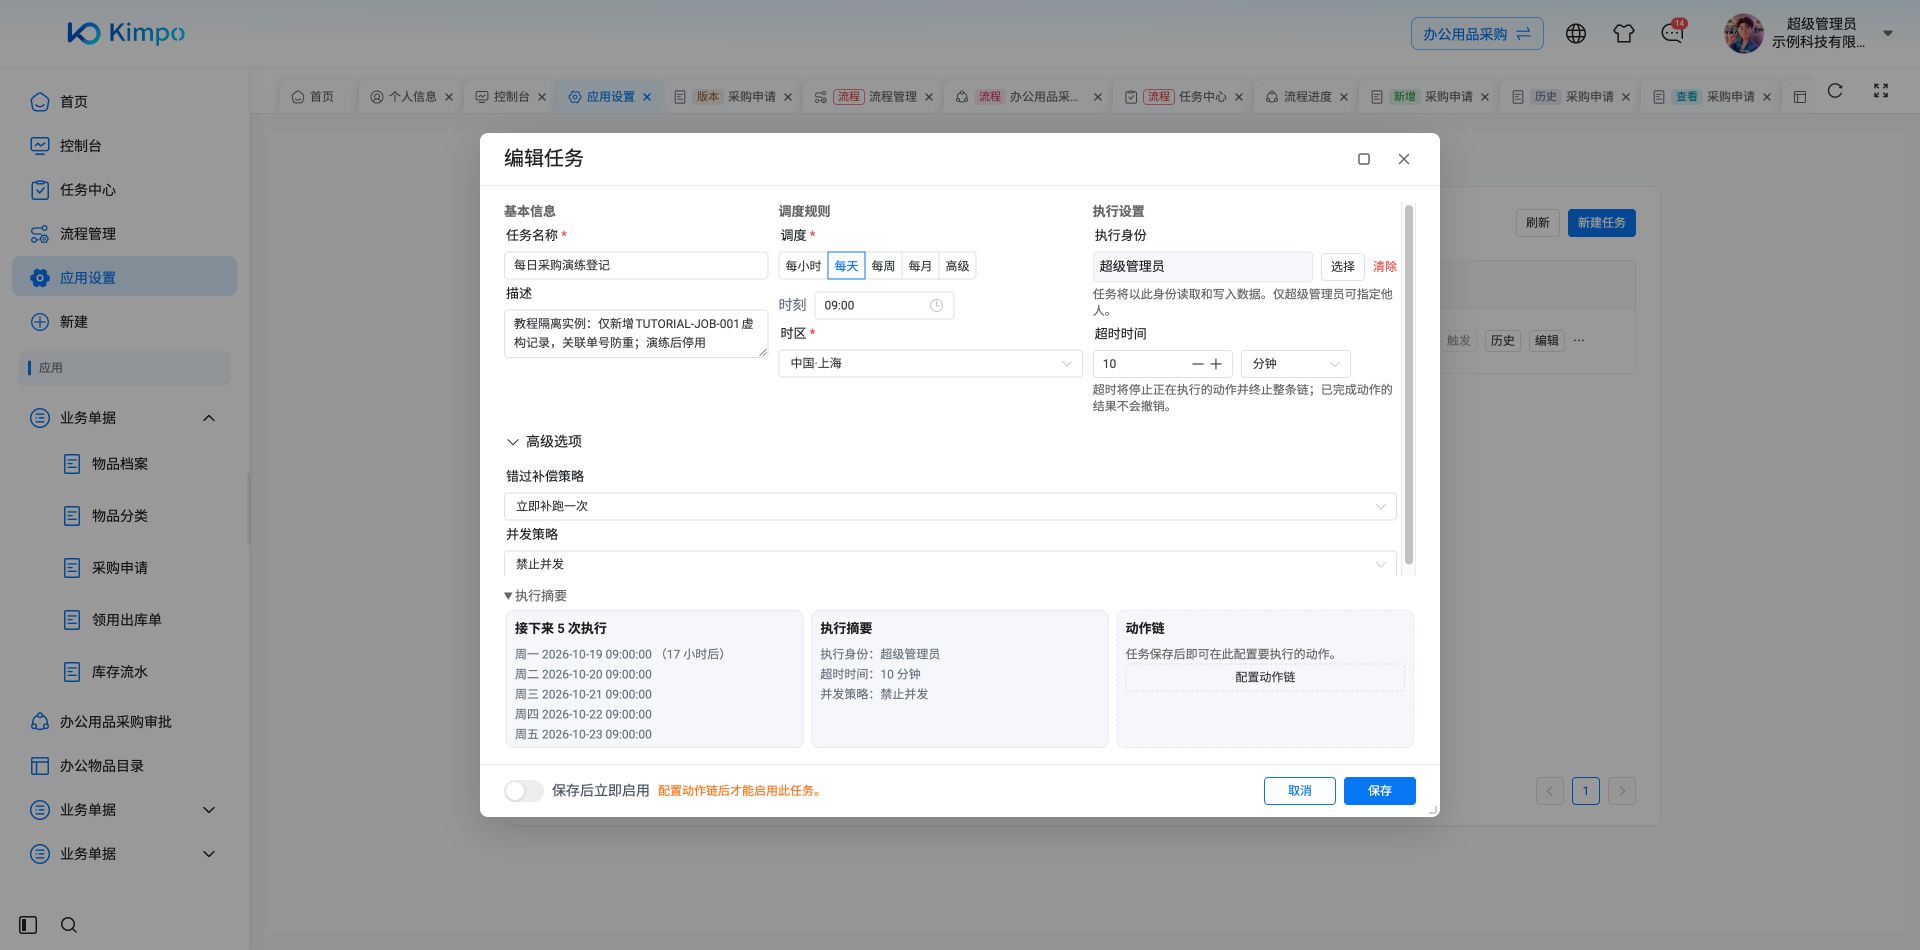This screenshot has height=950, width=1920.
Task: Open 任务中心 in the sidebar
Action: [124, 190]
